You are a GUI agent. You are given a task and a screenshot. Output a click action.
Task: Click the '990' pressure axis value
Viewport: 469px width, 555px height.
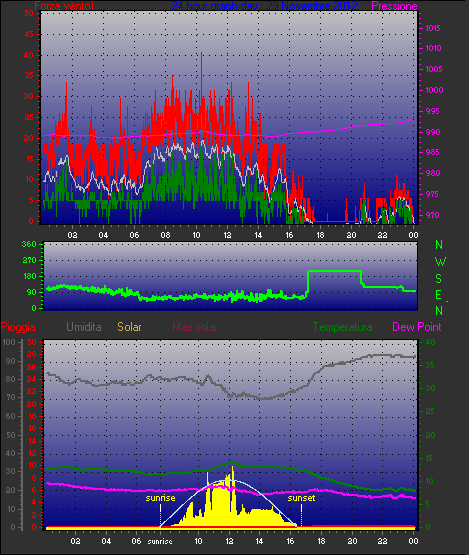click(x=433, y=132)
